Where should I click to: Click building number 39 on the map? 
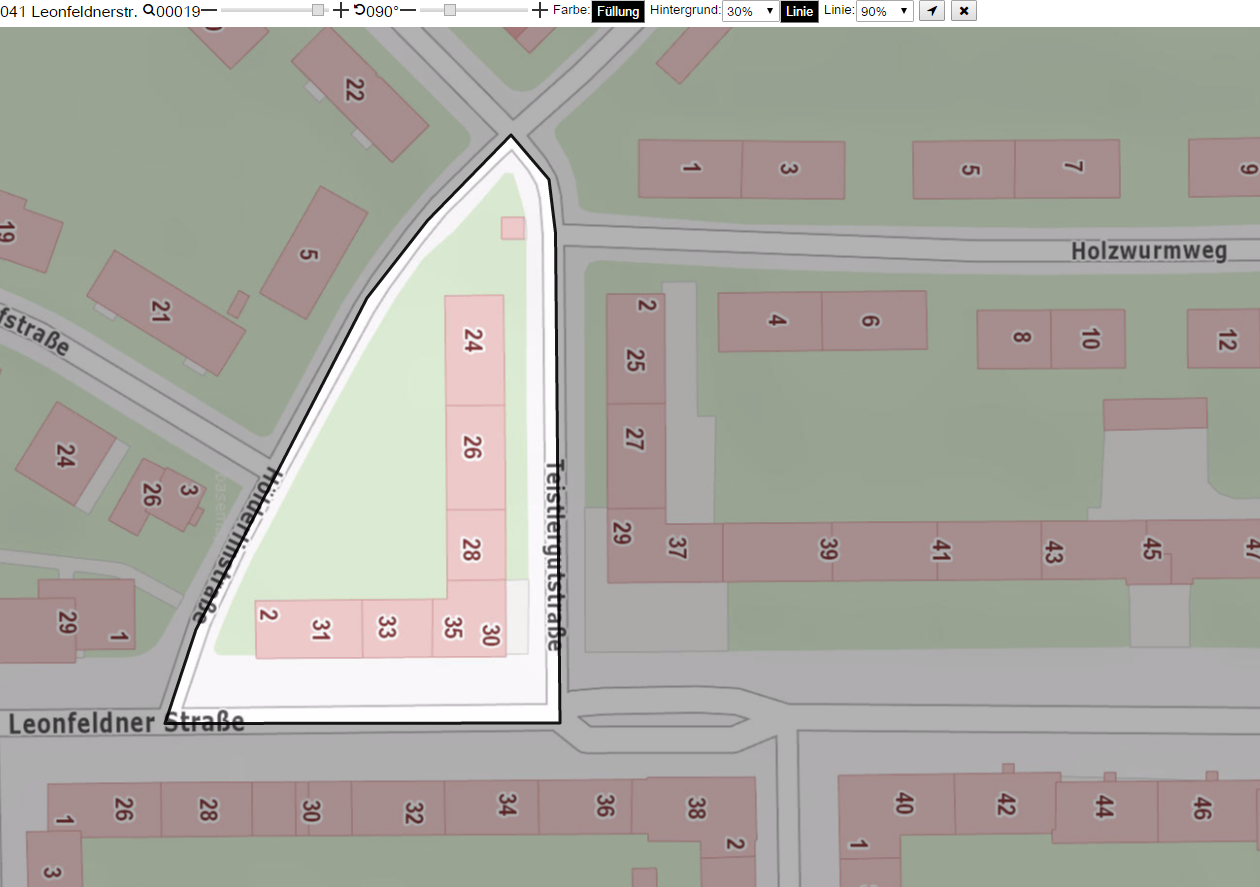pyautogui.click(x=827, y=550)
